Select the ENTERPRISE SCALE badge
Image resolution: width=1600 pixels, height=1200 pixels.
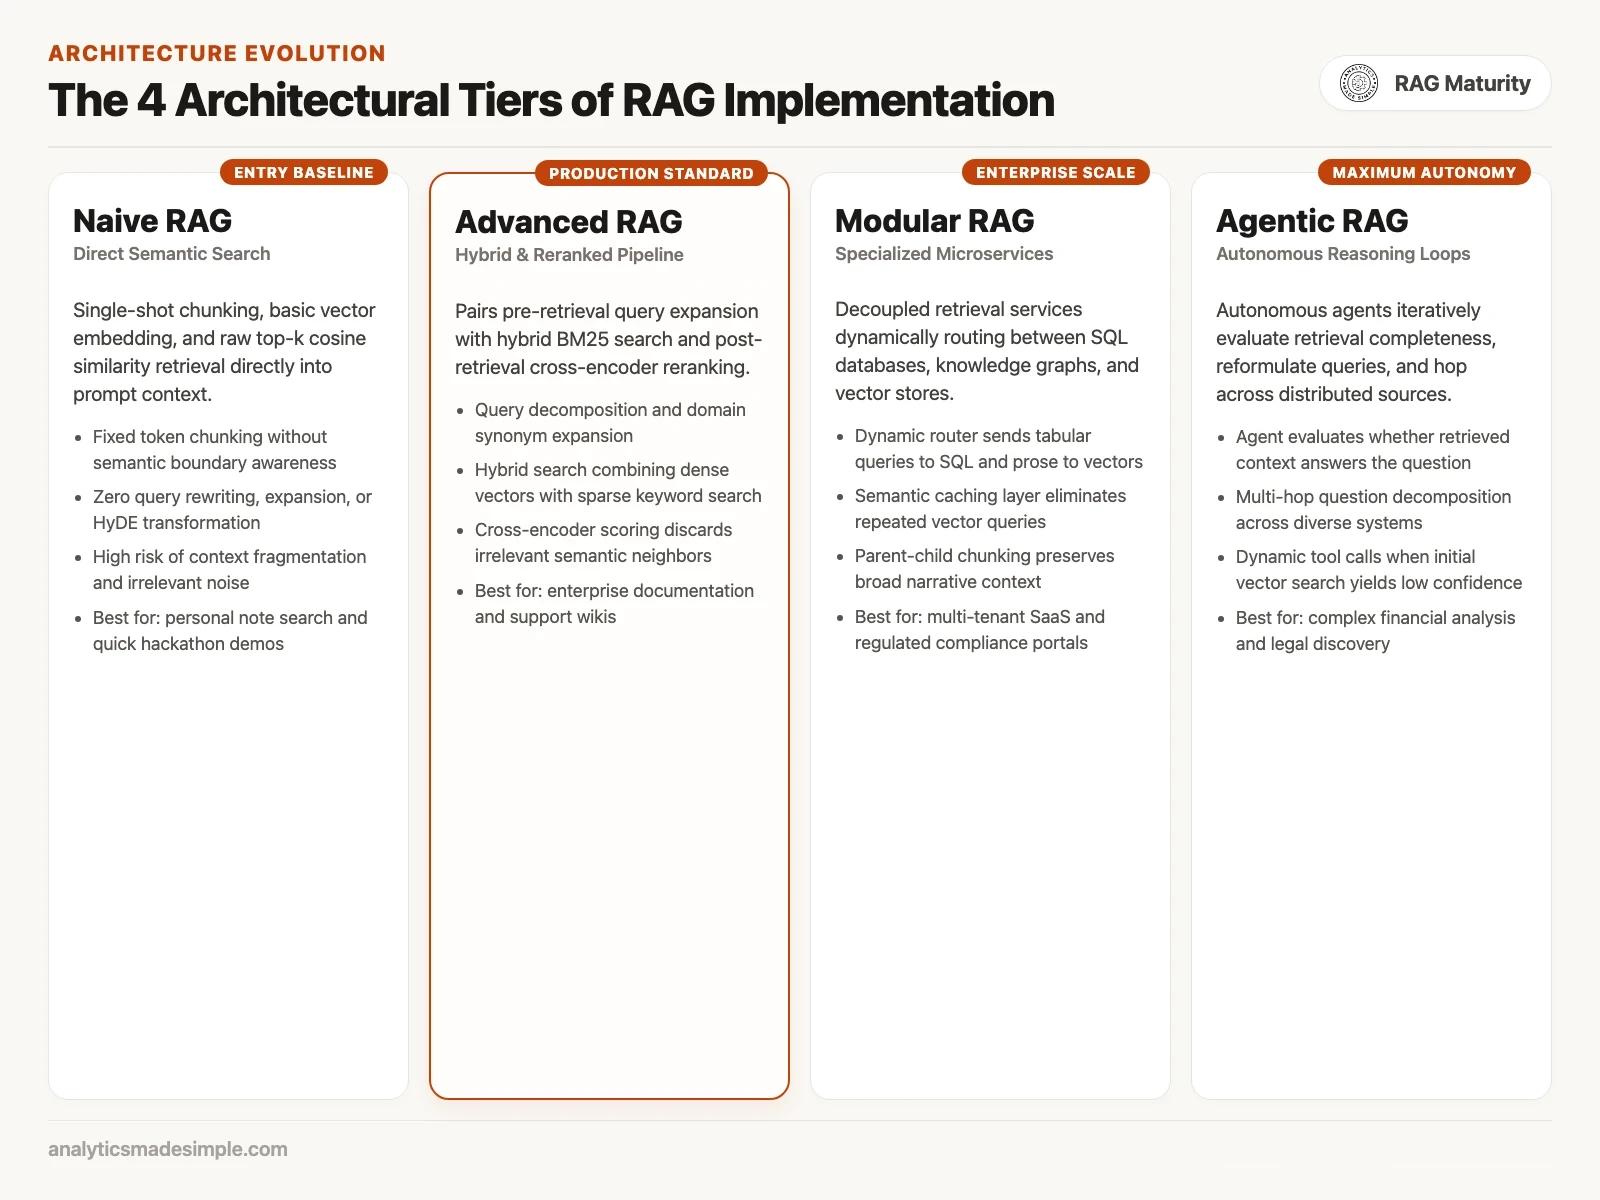(1056, 172)
